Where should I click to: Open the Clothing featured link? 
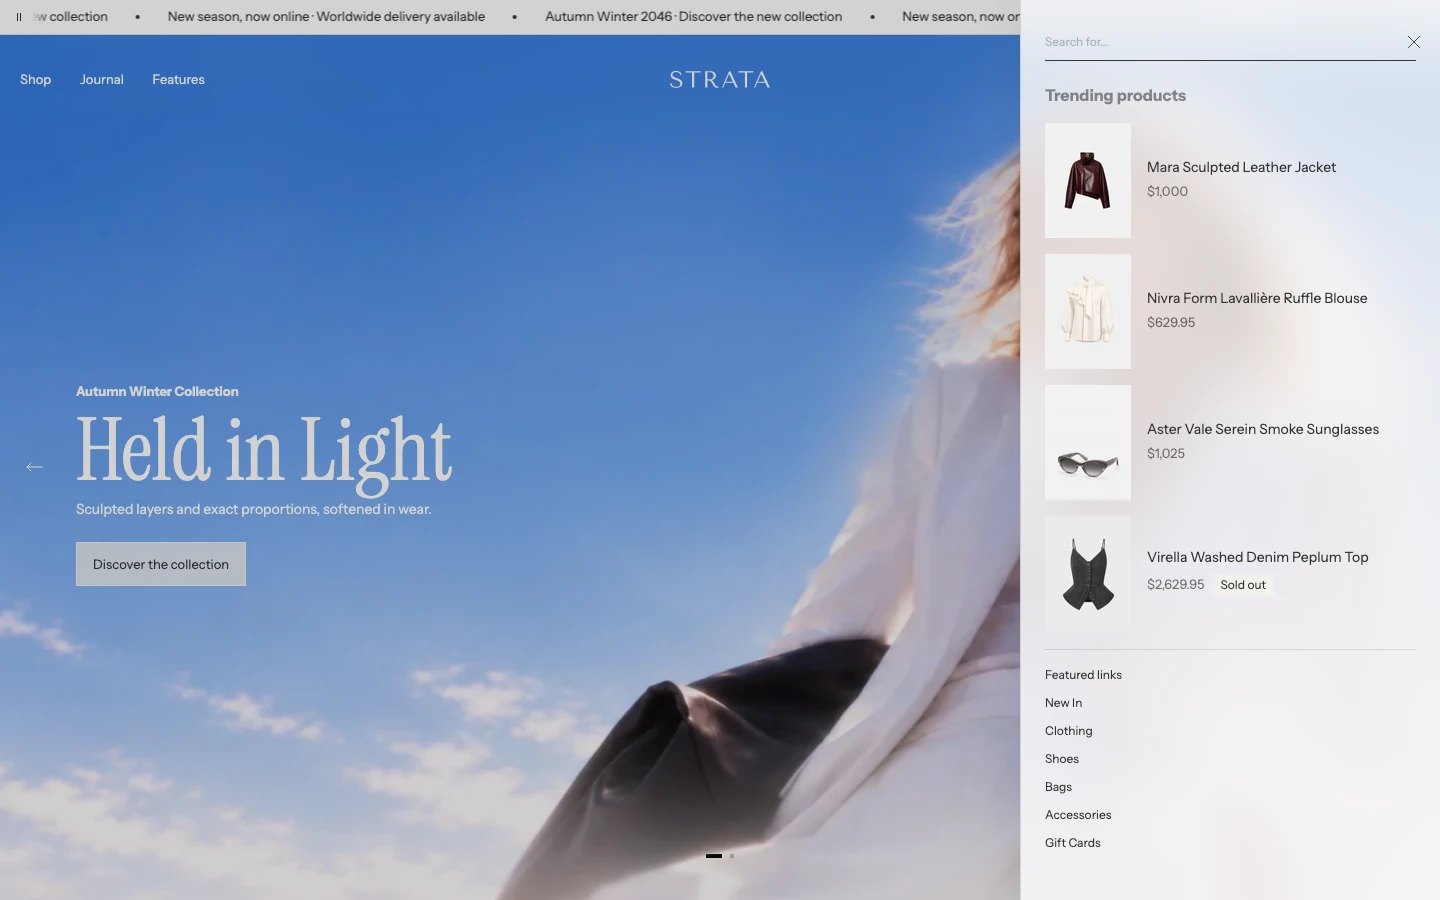click(1069, 731)
